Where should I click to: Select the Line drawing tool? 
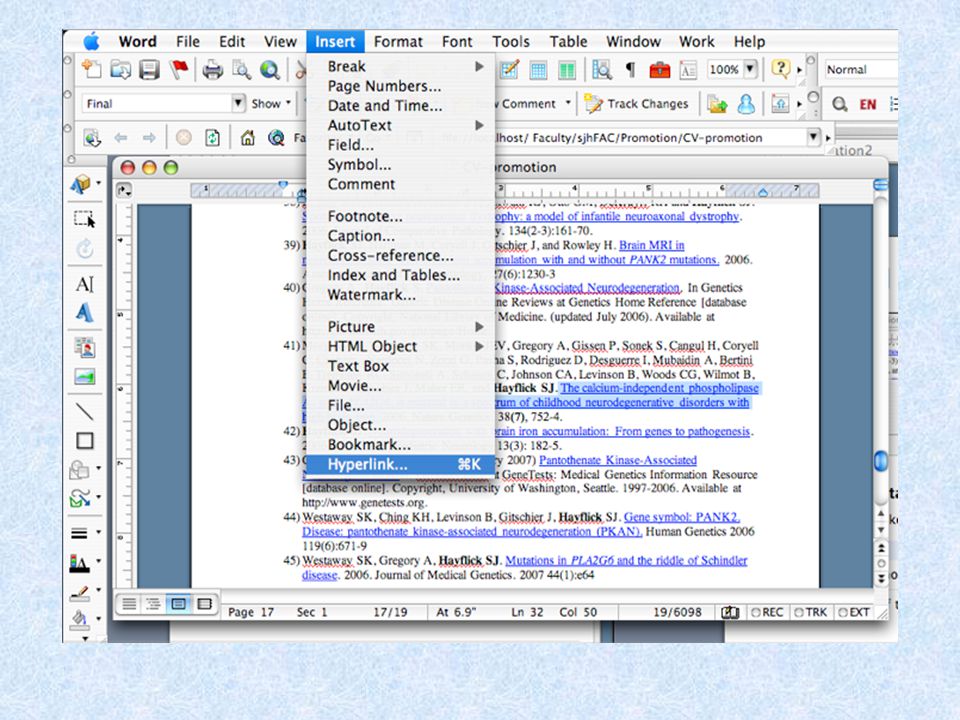tap(84, 411)
